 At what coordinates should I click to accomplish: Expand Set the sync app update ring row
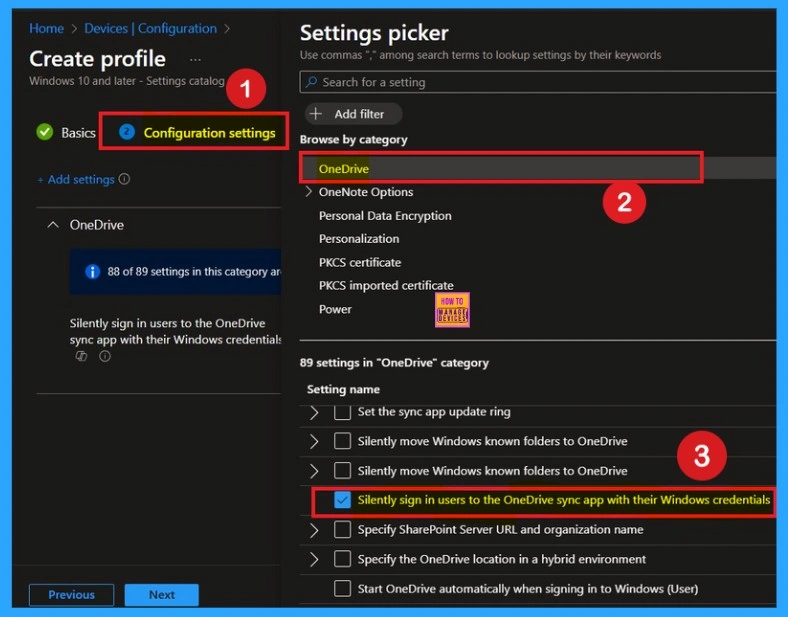point(314,413)
